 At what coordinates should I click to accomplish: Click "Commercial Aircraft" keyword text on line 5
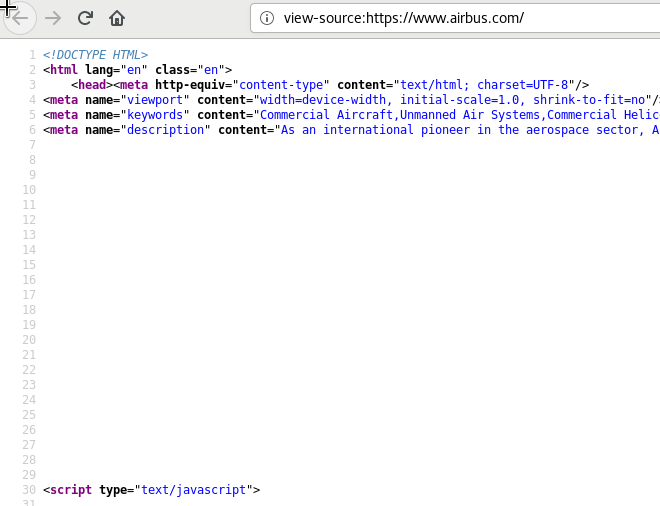pyautogui.click(x=326, y=115)
